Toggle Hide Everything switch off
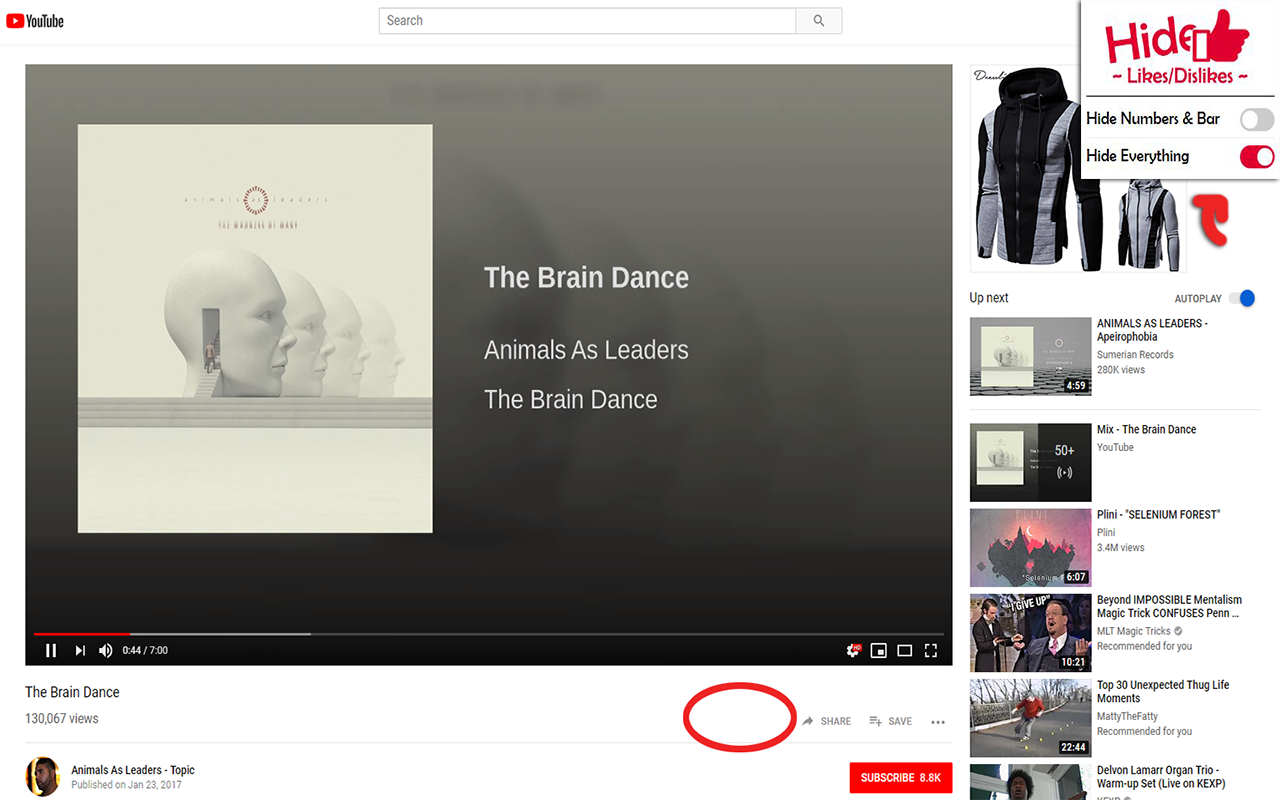This screenshot has width=1280, height=800. click(x=1257, y=157)
